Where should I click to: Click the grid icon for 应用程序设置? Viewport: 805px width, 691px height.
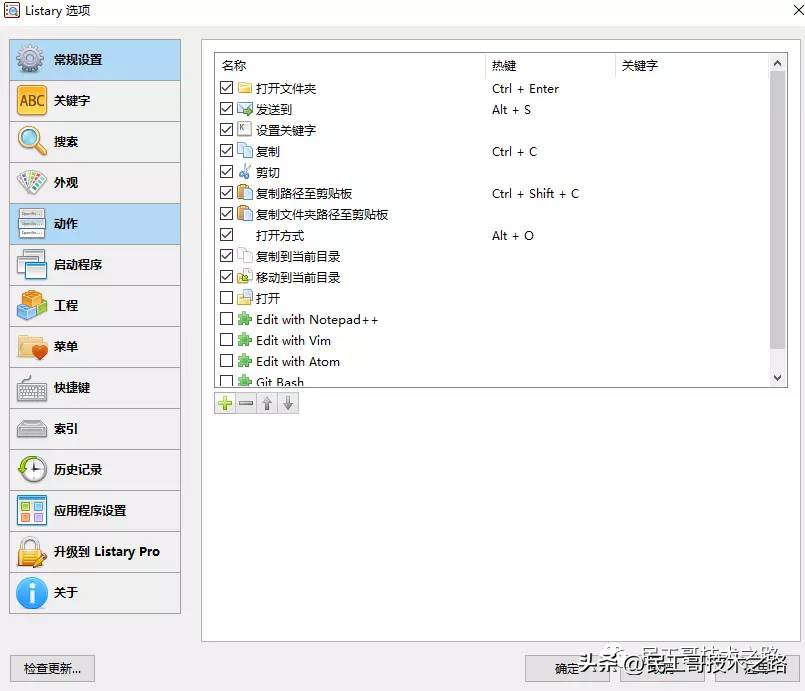point(31,510)
